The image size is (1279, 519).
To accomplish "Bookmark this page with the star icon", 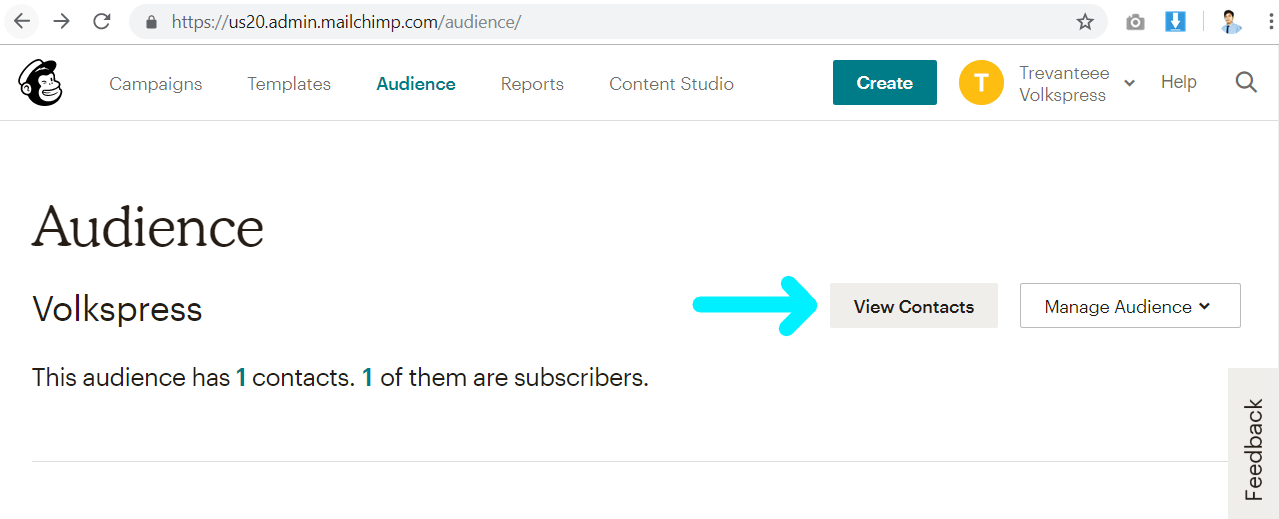I will (x=1085, y=22).
